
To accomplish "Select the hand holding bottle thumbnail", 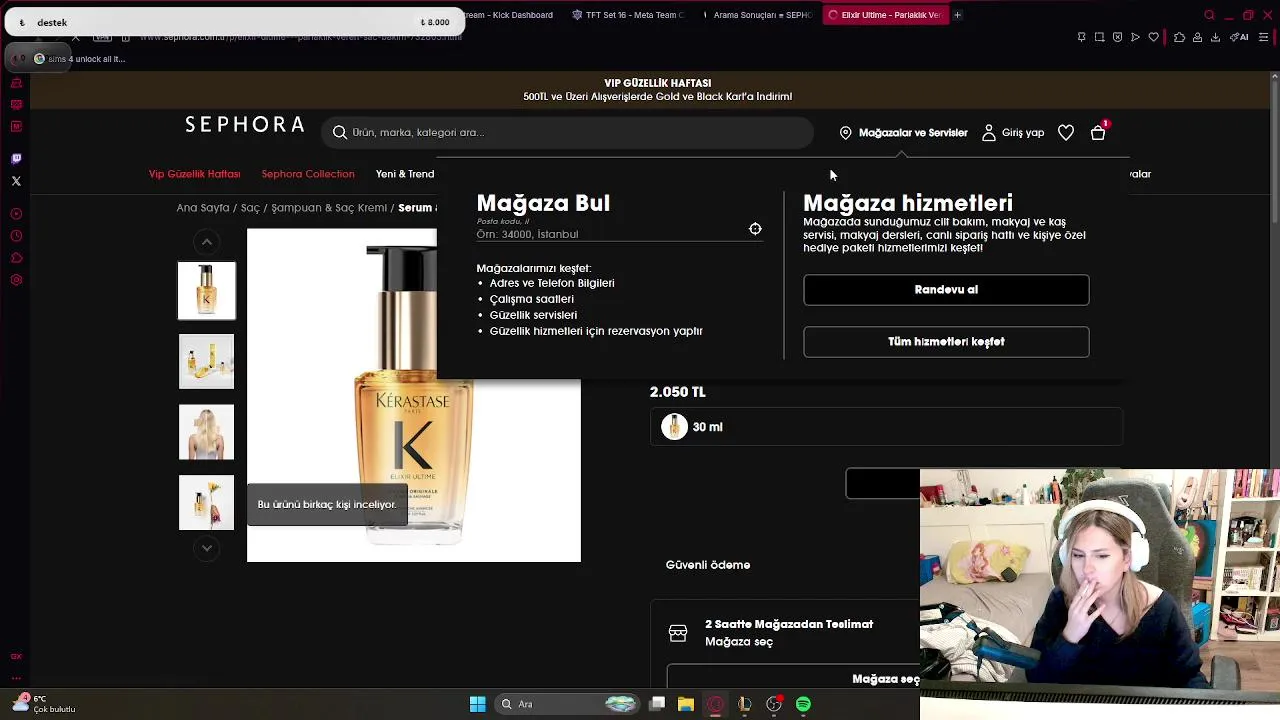I will [x=206, y=502].
